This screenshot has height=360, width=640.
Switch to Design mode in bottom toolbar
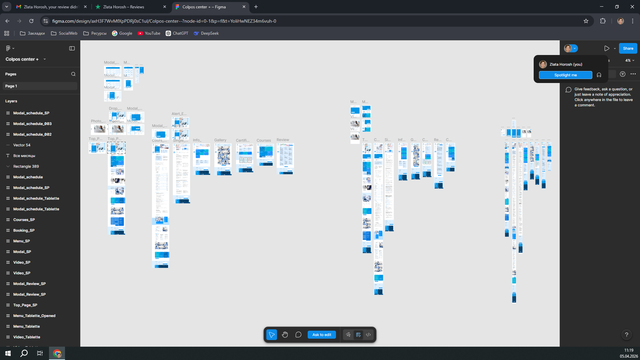point(358,335)
